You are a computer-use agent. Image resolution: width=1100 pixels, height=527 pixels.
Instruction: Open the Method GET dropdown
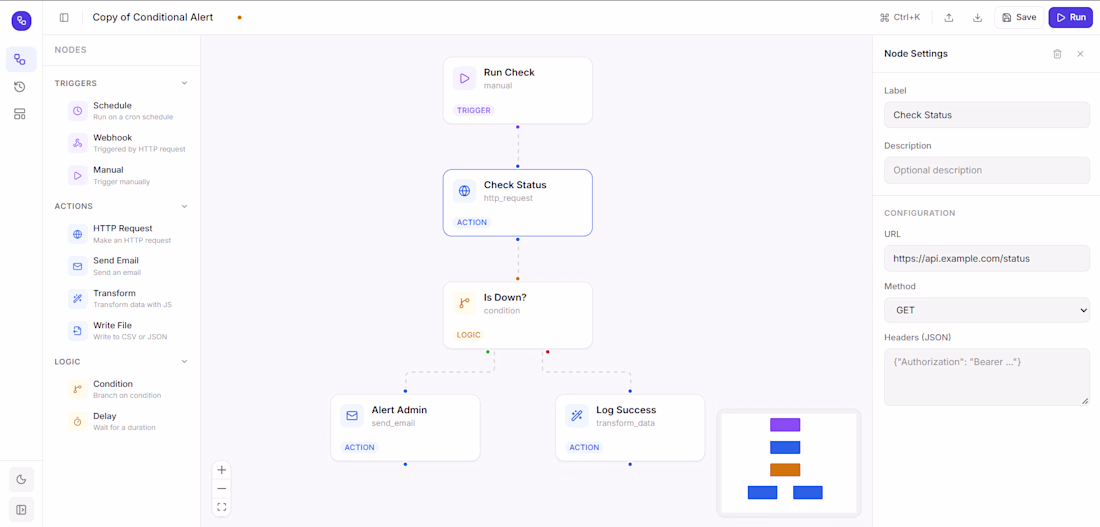click(x=987, y=309)
